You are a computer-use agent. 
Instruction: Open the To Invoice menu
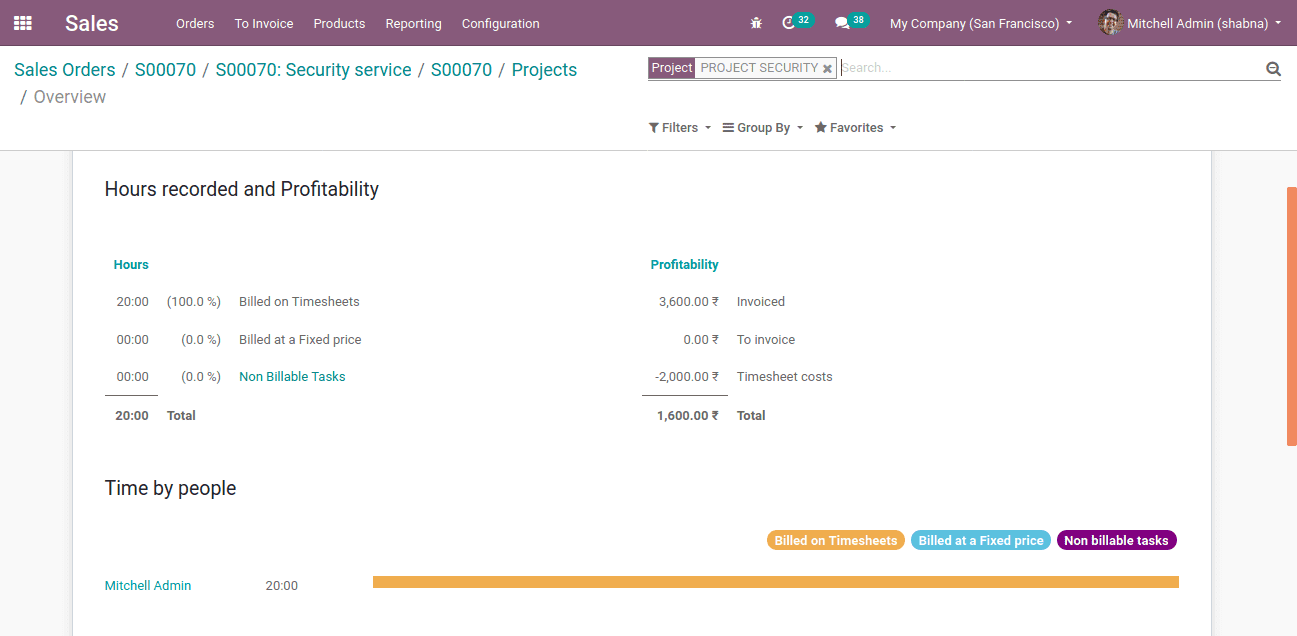point(264,23)
